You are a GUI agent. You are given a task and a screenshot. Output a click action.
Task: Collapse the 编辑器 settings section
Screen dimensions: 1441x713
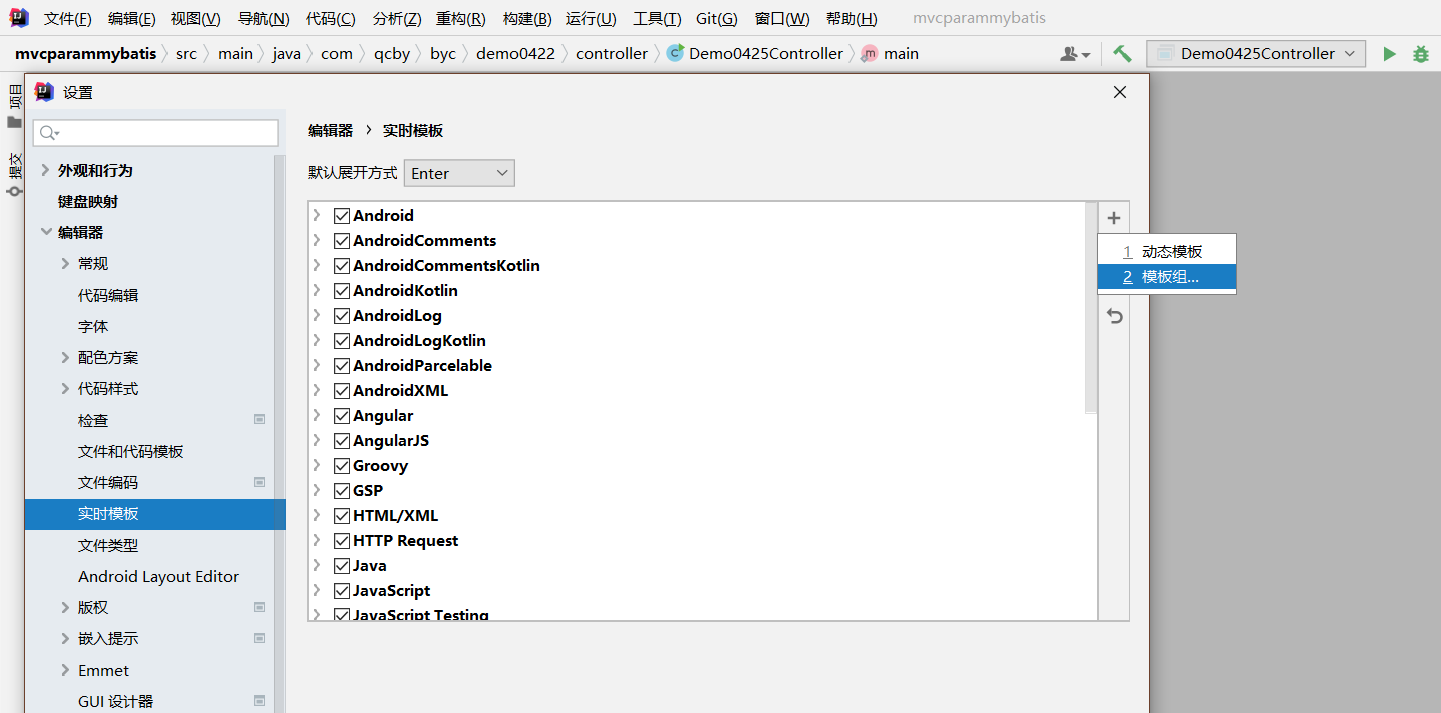(45, 232)
